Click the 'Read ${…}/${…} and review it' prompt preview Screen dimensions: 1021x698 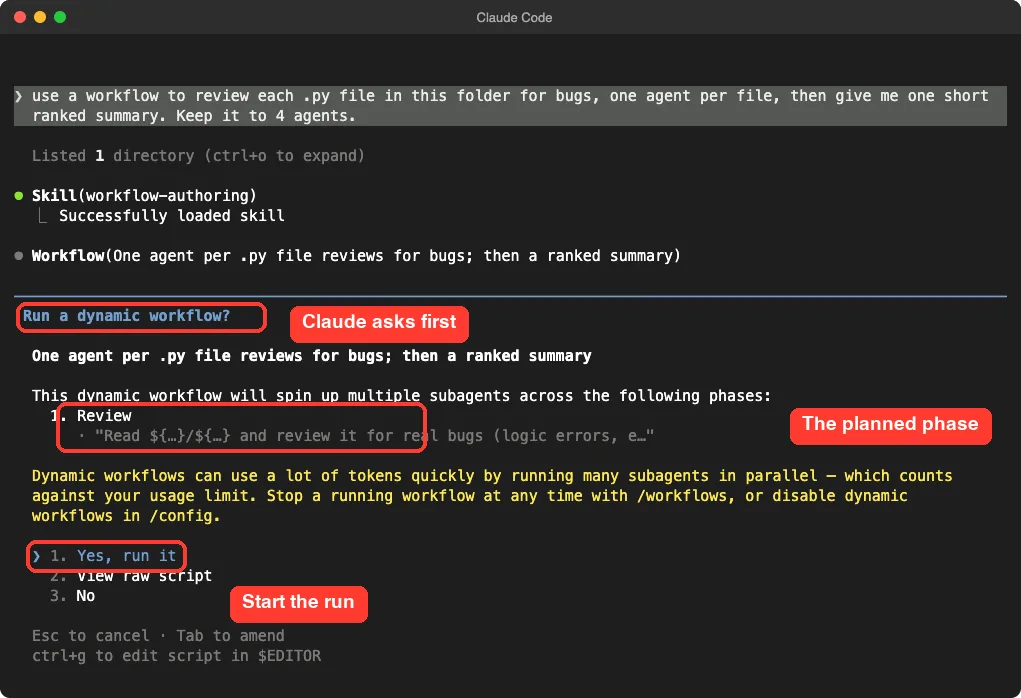click(374, 436)
